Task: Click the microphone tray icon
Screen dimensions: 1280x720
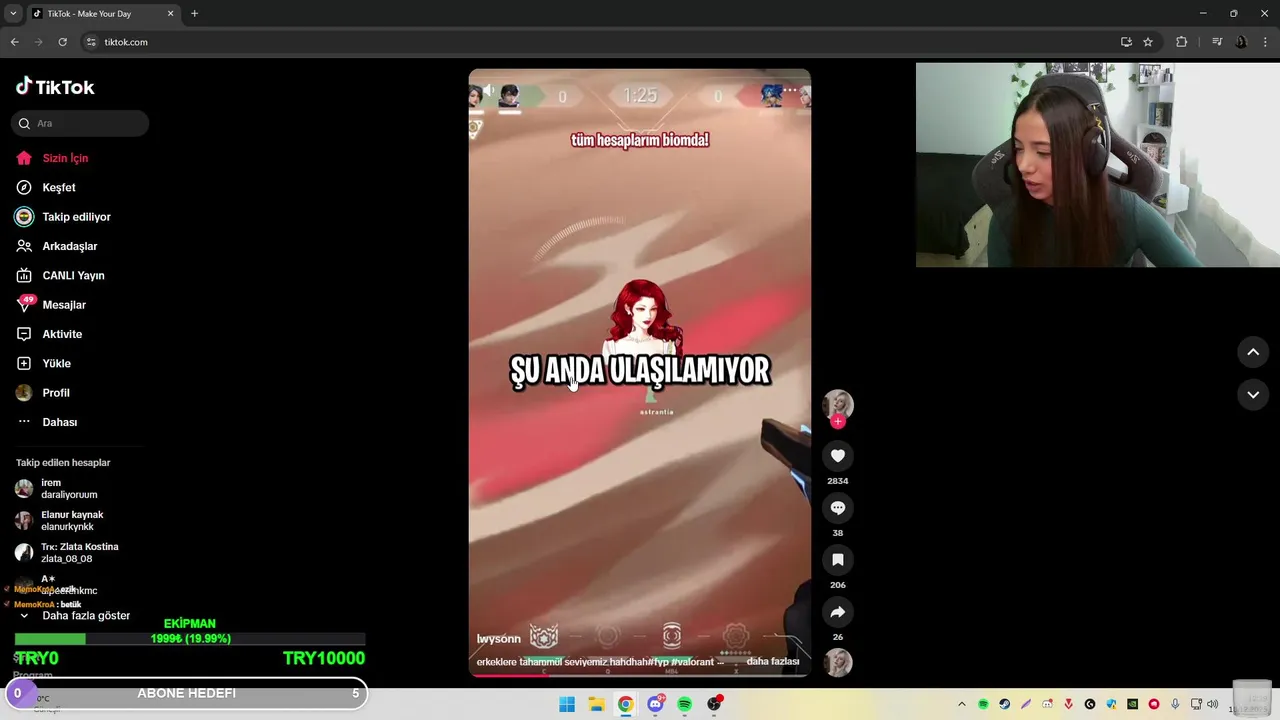Action: tap(1175, 704)
